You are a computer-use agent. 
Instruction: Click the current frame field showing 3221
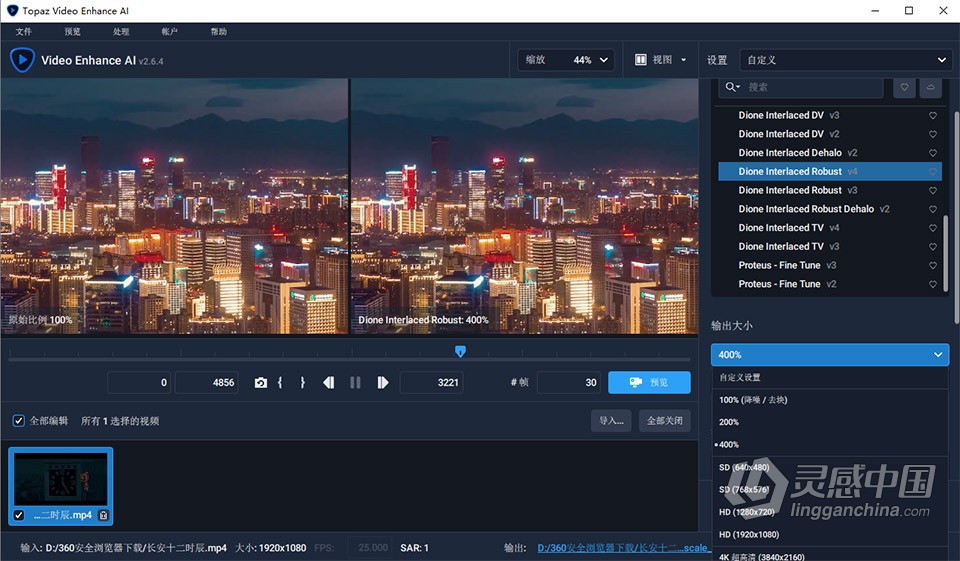pos(432,383)
